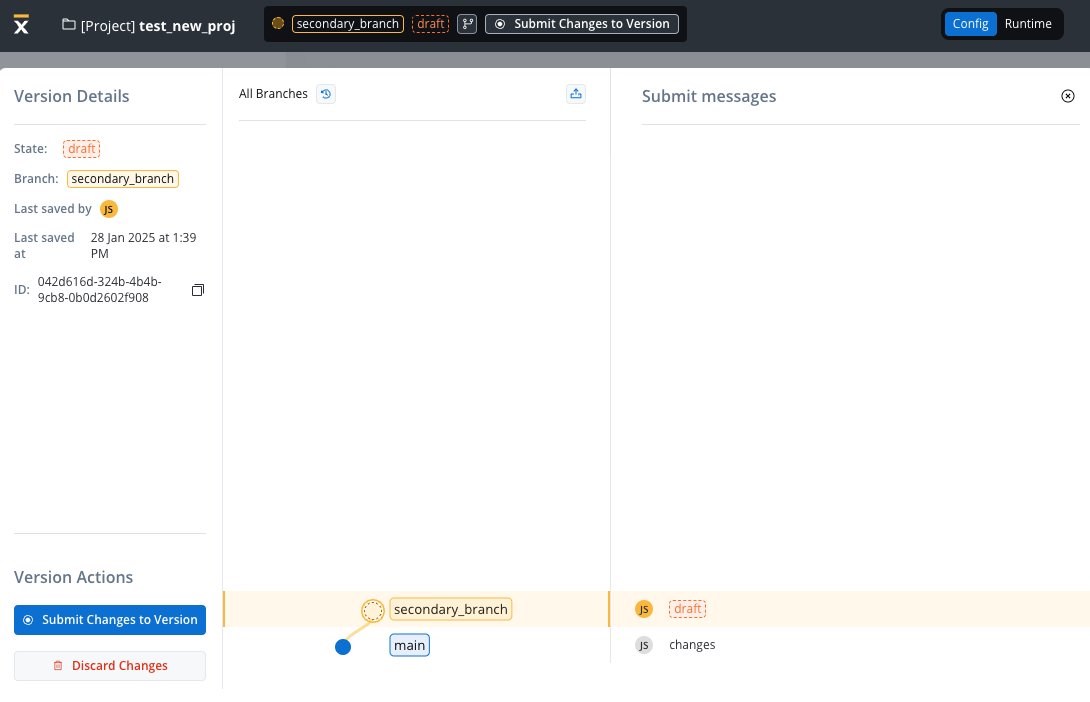
Task: Switch to Config mode
Action: pos(970,24)
